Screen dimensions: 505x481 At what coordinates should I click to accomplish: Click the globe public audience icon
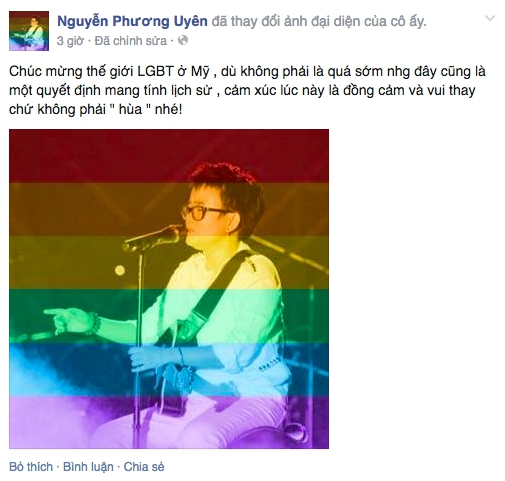[x=183, y=40]
